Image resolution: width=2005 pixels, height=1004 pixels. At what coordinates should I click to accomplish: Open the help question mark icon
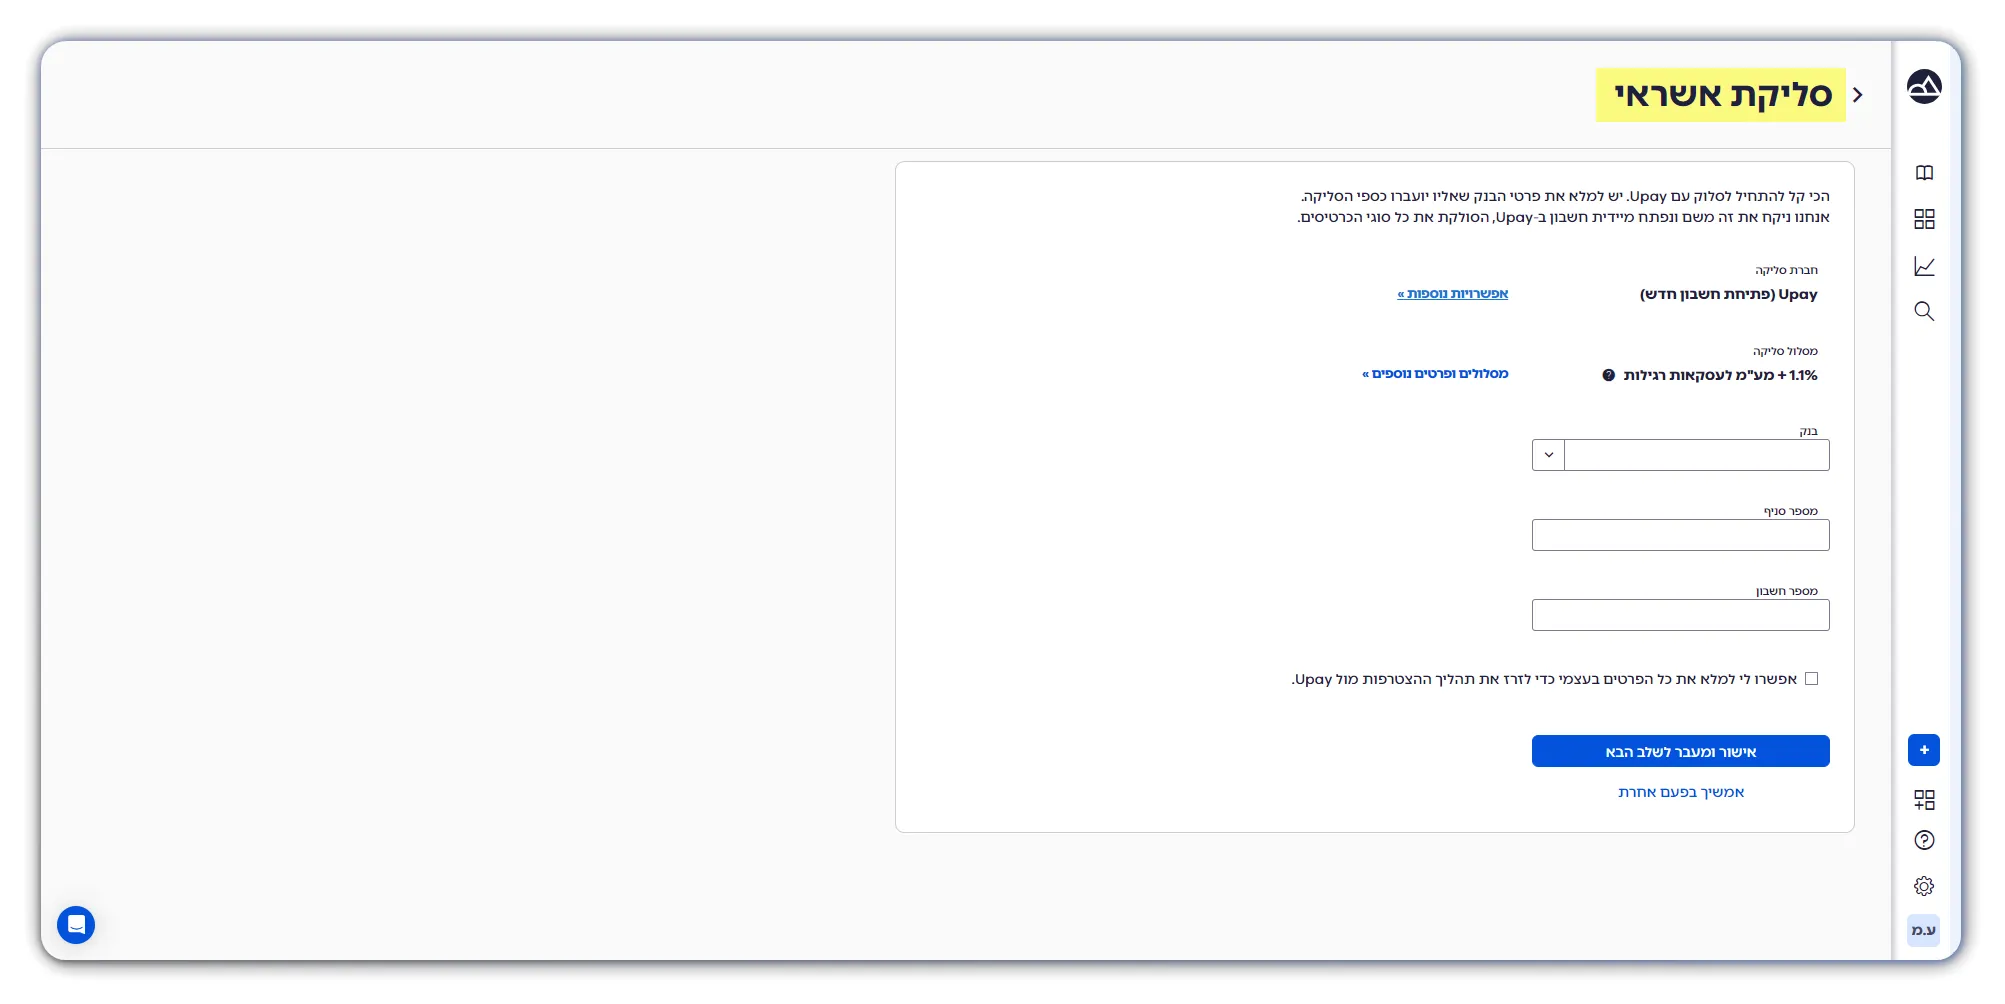coord(1923,840)
